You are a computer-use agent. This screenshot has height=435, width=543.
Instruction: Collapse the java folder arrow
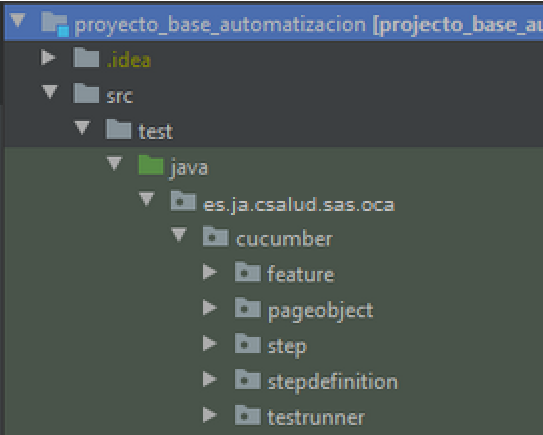114,163
